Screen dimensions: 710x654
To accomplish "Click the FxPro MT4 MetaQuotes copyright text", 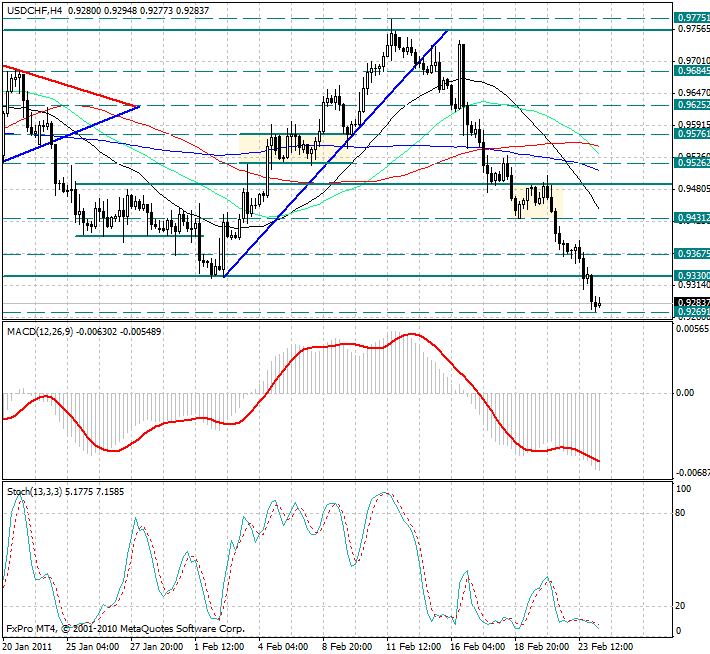I will pyautogui.click(x=125, y=629).
